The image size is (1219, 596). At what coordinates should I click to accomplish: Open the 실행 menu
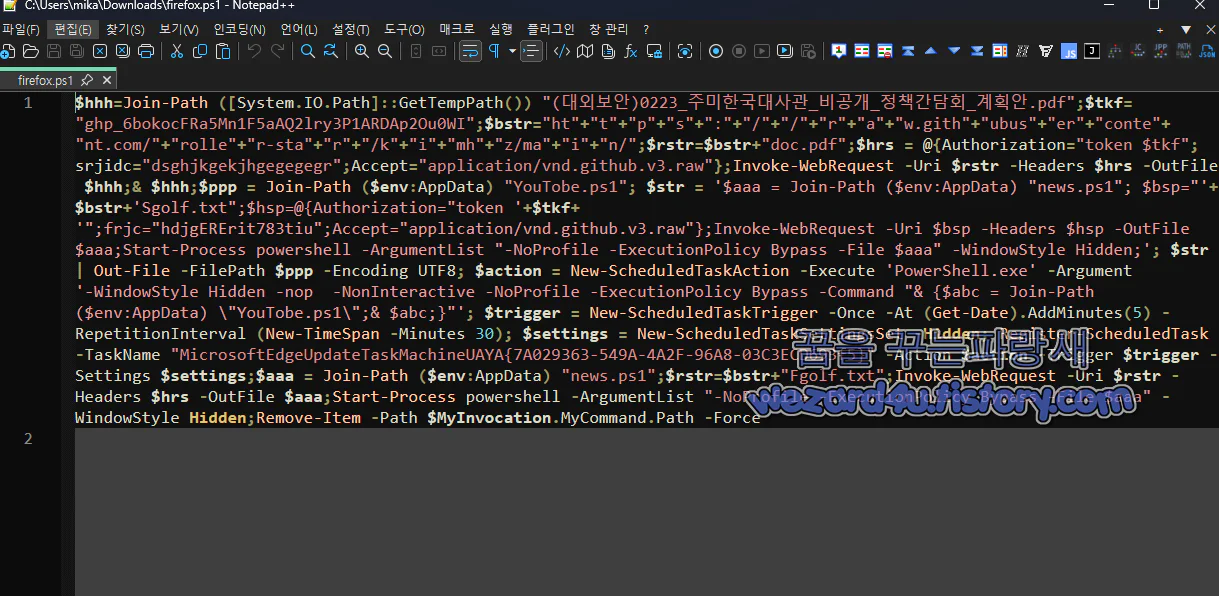click(x=502, y=29)
